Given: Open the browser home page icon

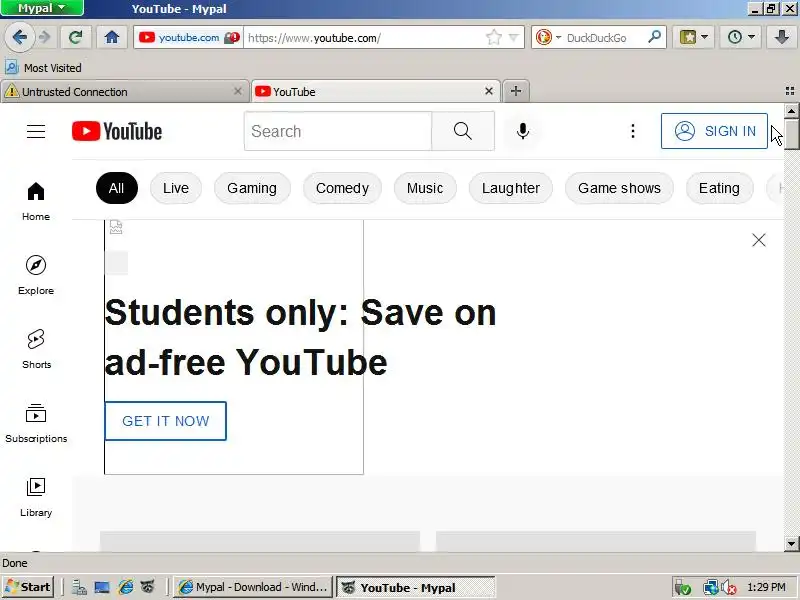Looking at the screenshot, I should pyautogui.click(x=112, y=37).
